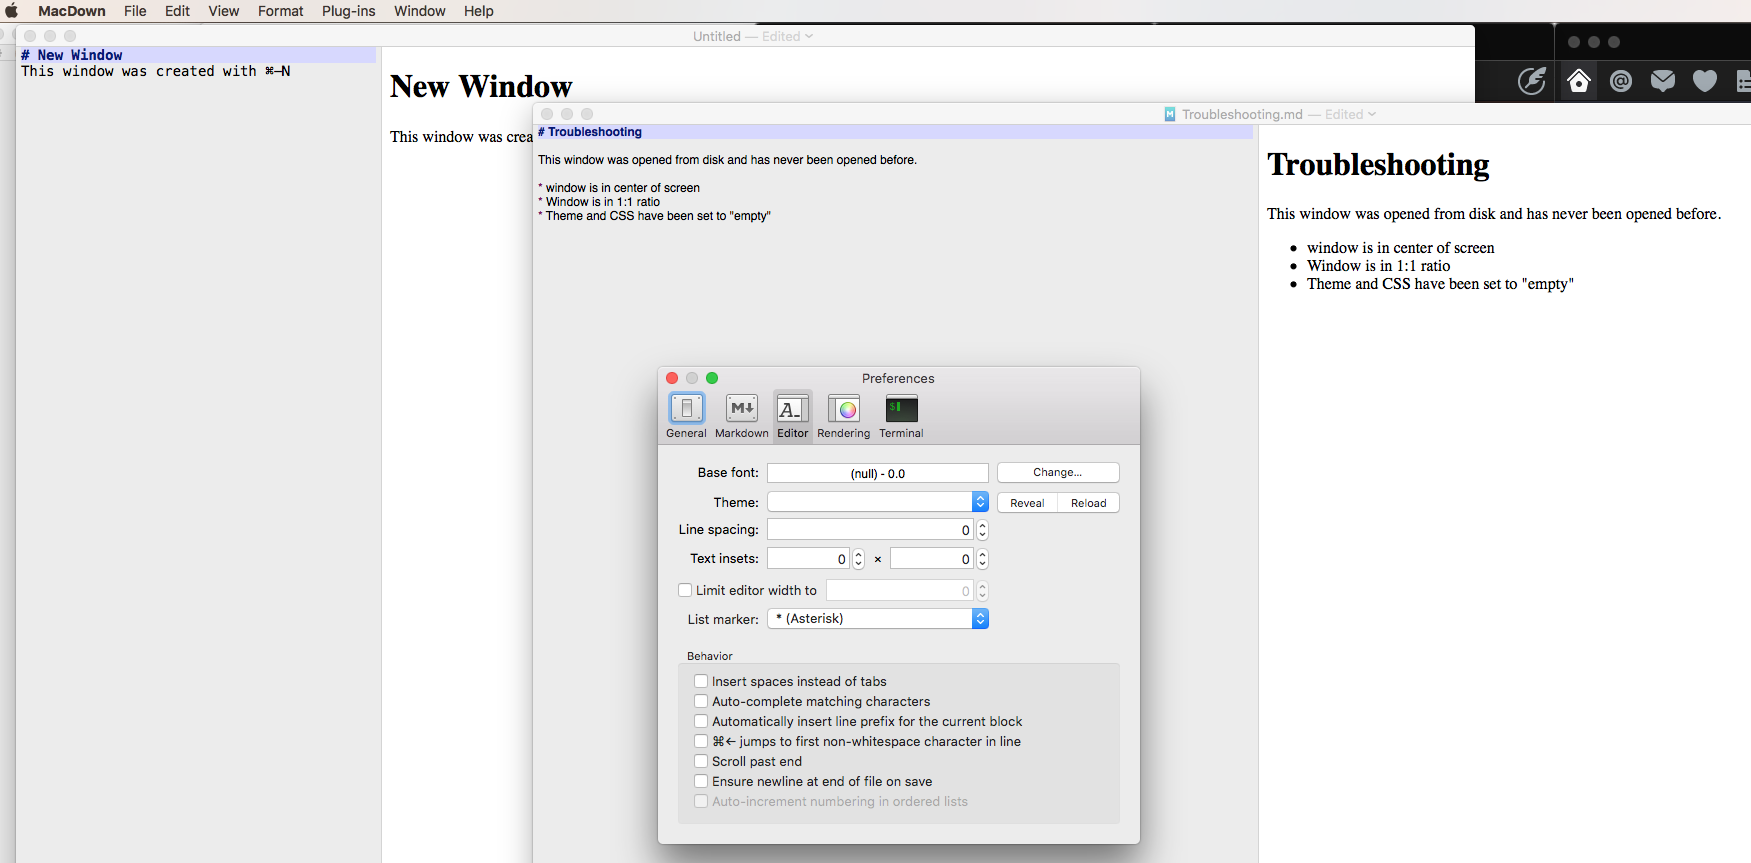Click the Line spacing stepper
This screenshot has width=1751, height=863.
[x=982, y=530]
